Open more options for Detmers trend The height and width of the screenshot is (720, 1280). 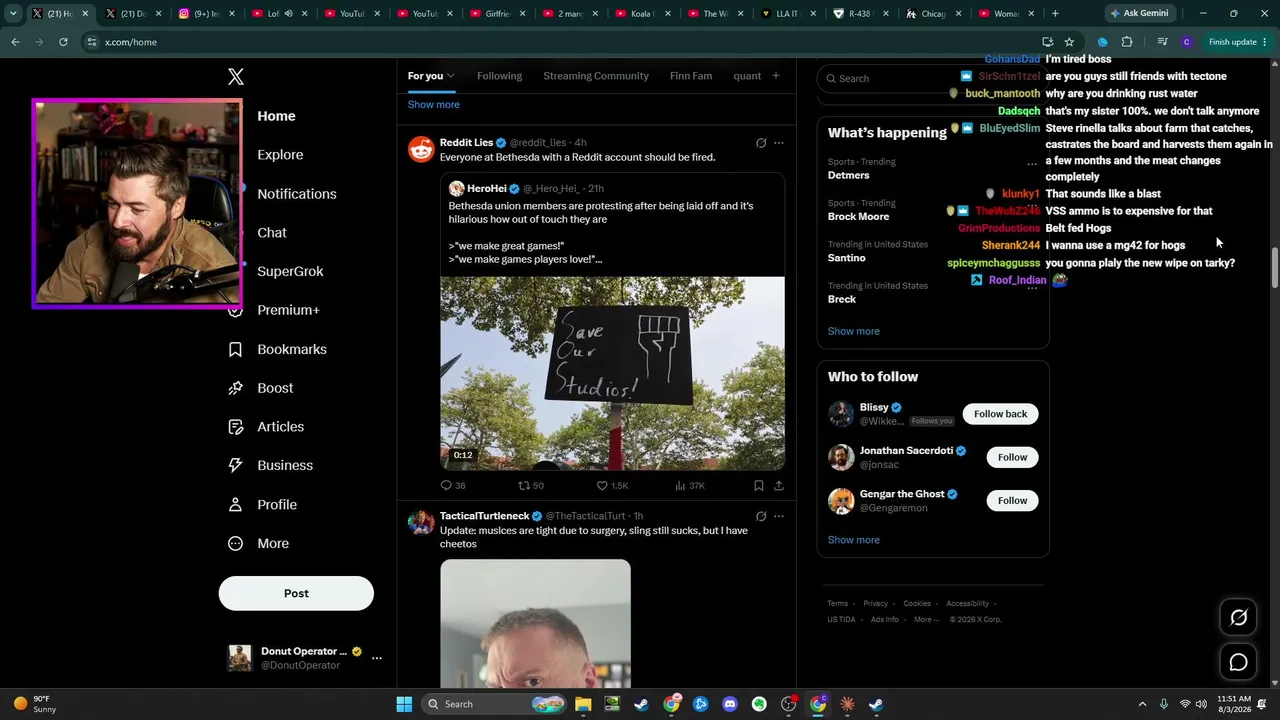point(1032,163)
